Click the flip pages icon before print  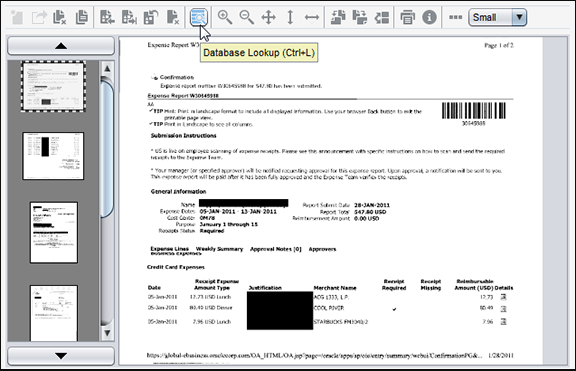pos(382,17)
